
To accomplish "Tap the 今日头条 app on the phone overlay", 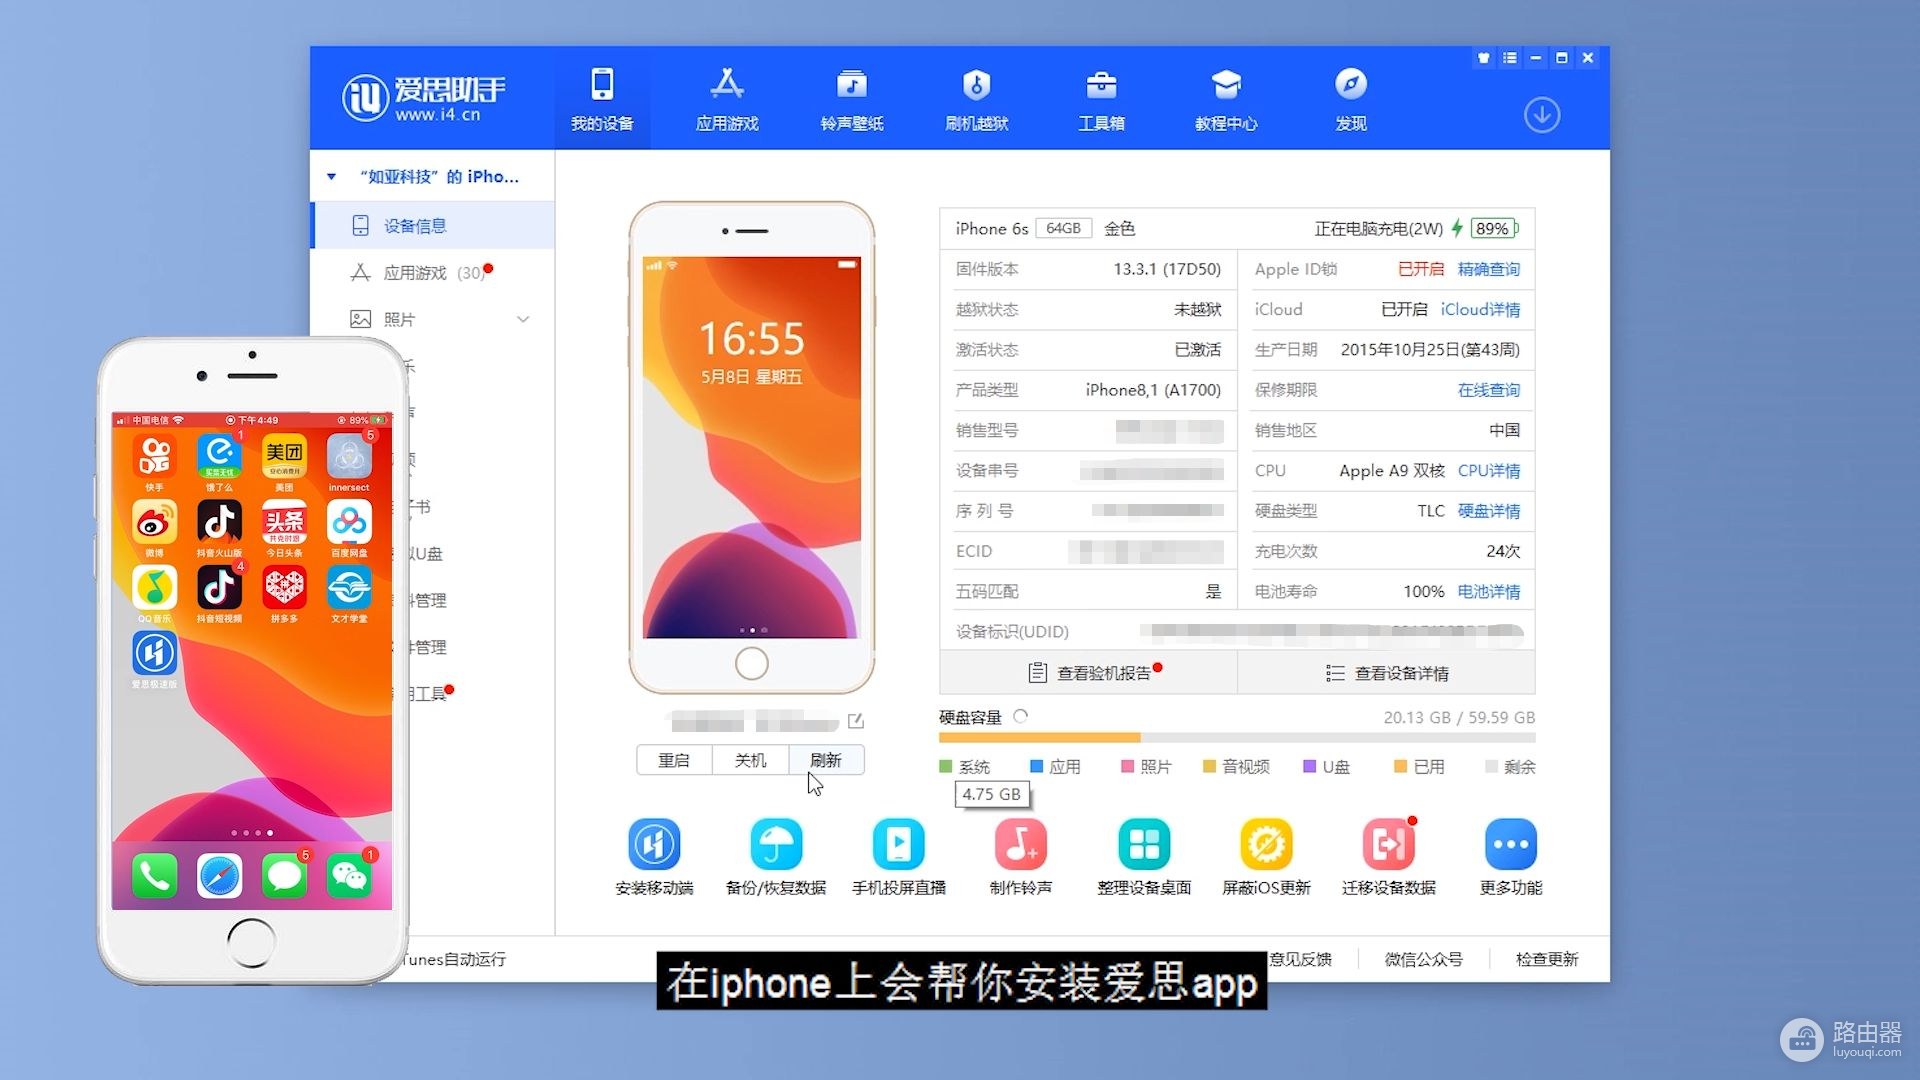I will 284,523.
